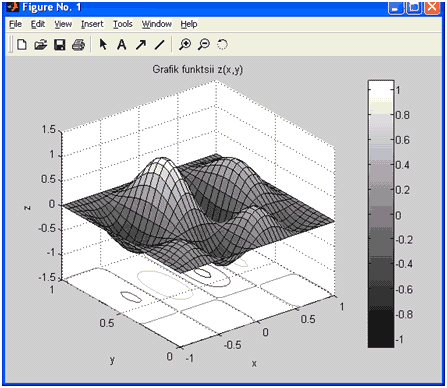Viewport: 447px width, 388px height.
Task: Click the colorbar near the 0.4 level
Action: tap(381, 164)
